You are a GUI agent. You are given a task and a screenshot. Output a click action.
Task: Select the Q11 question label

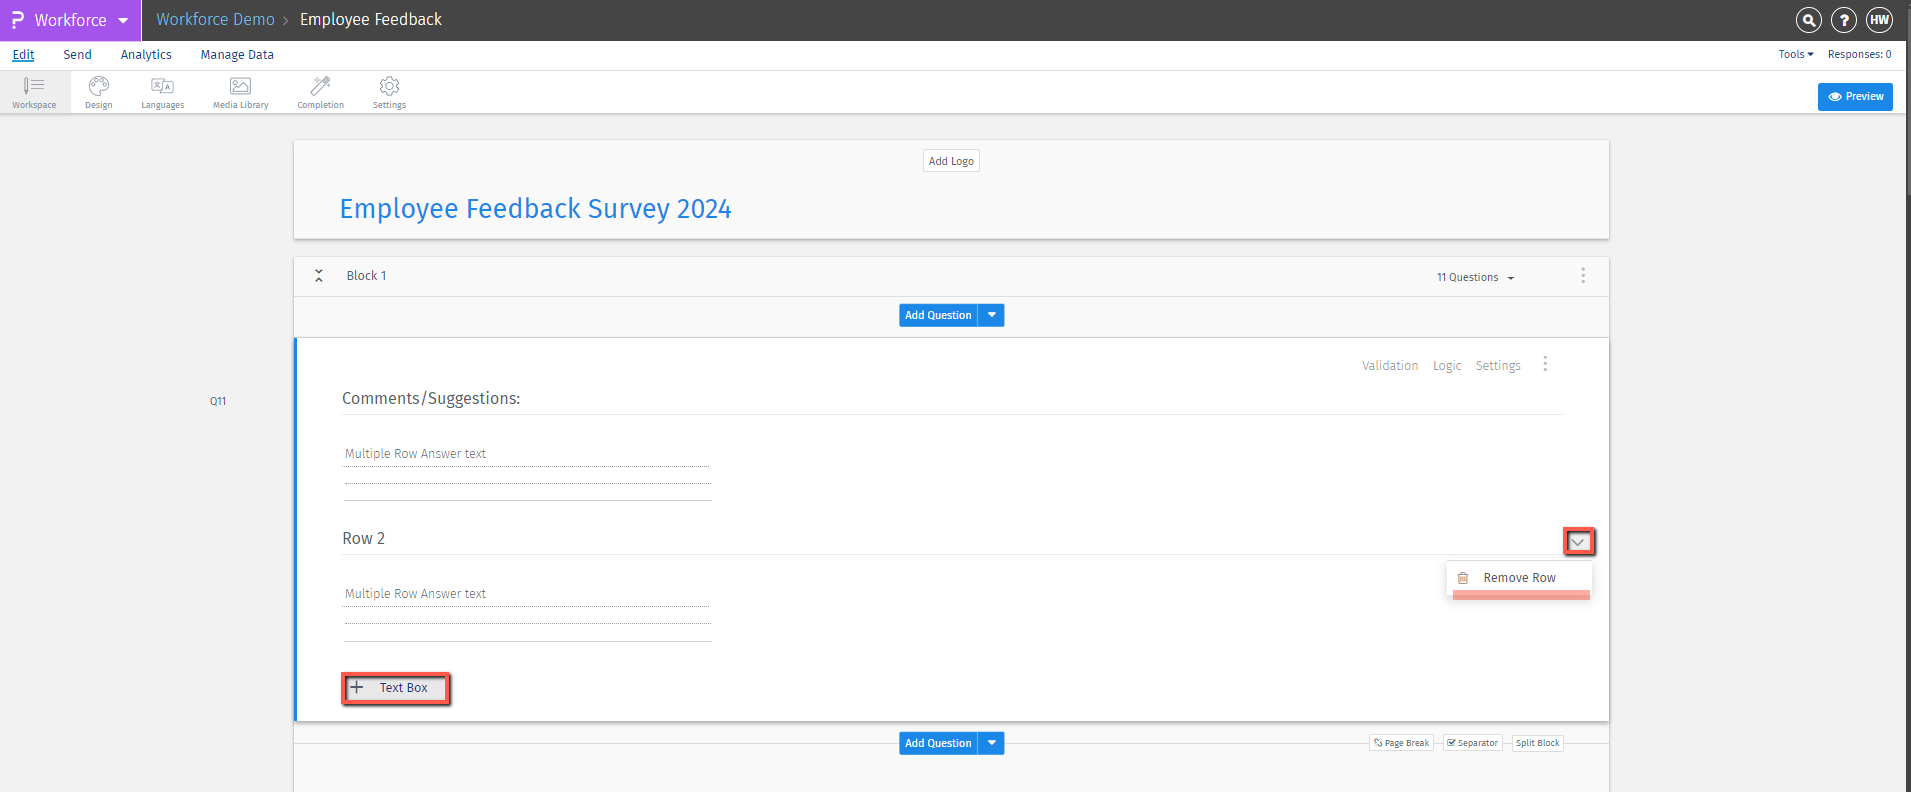click(x=218, y=401)
